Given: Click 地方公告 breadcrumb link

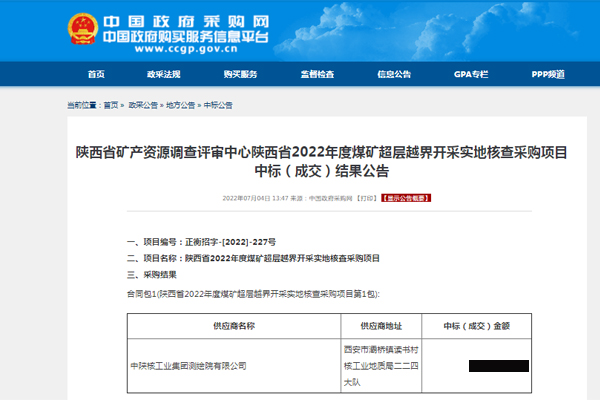Looking at the screenshot, I should coord(180,105).
